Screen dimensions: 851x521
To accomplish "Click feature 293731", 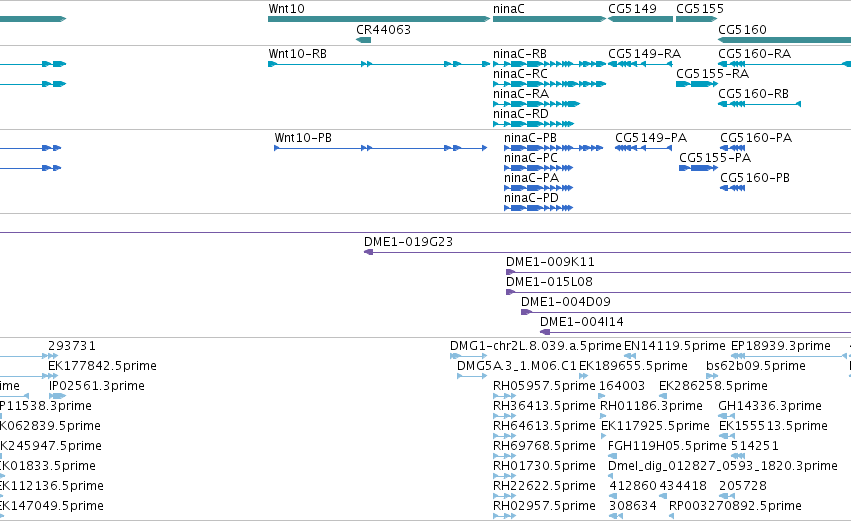I will (x=29, y=356).
